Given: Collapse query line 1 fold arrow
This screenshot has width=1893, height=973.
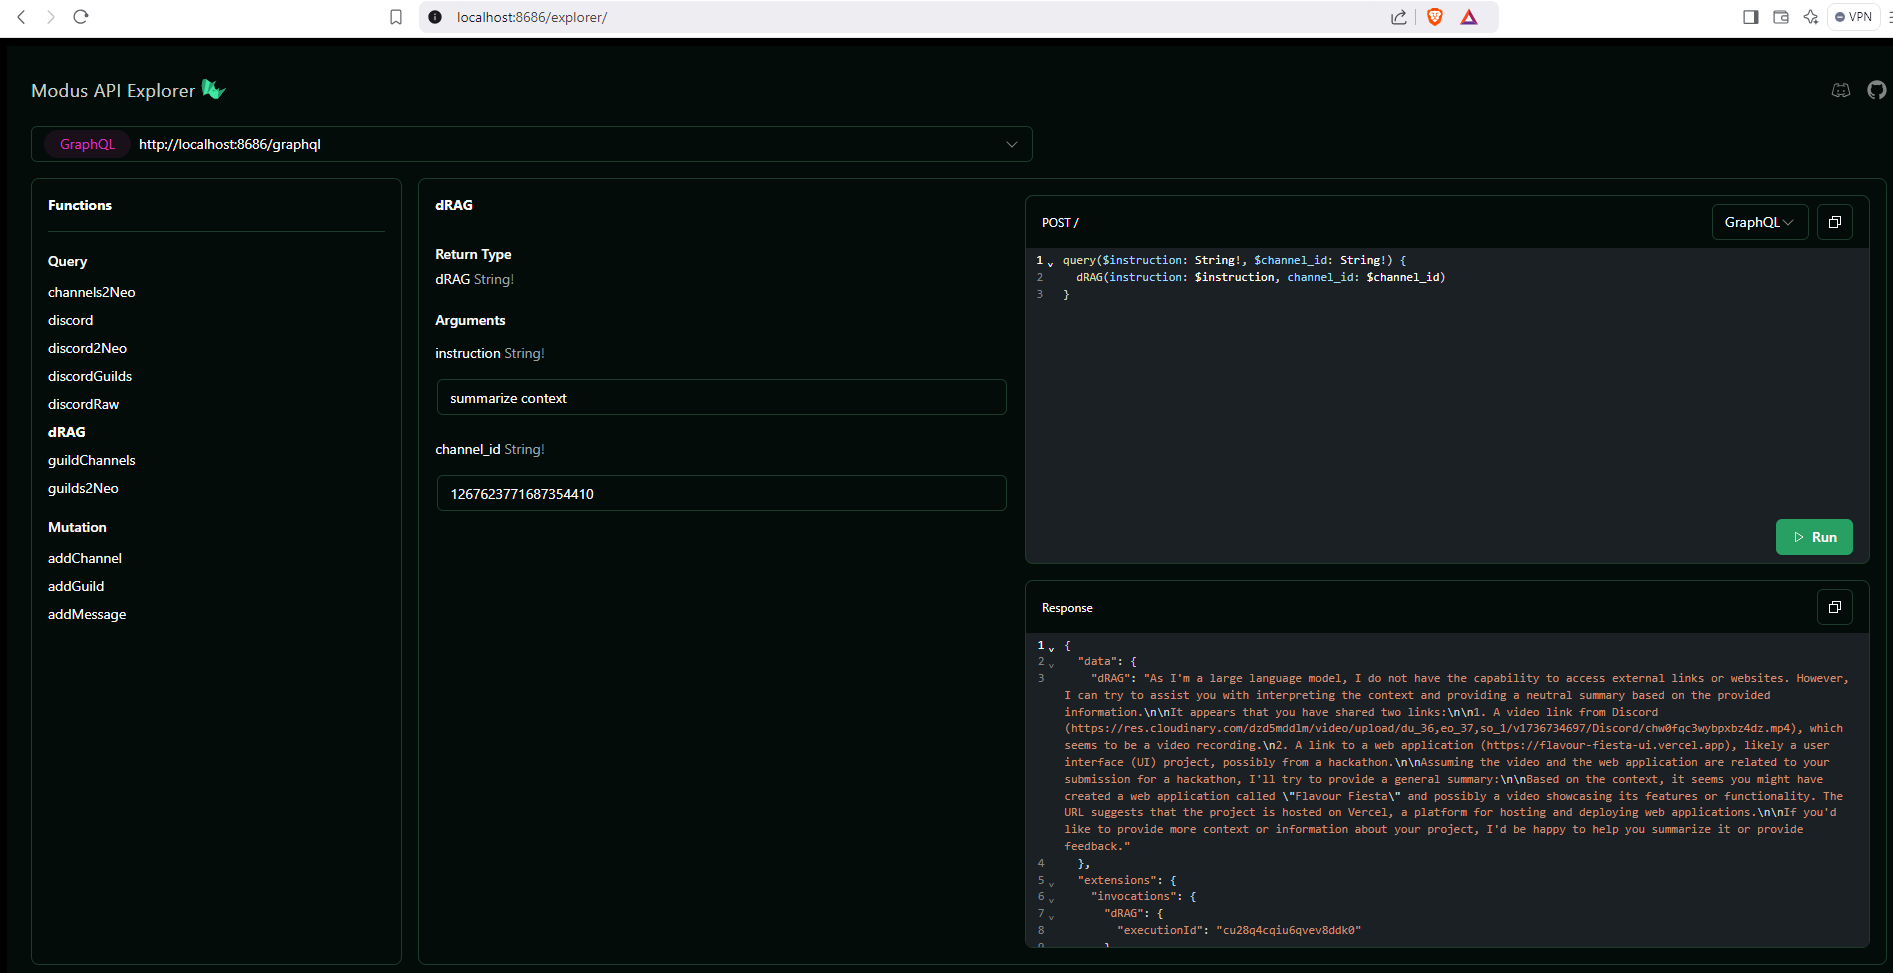Looking at the screenshot, I should click(1051, 262).
